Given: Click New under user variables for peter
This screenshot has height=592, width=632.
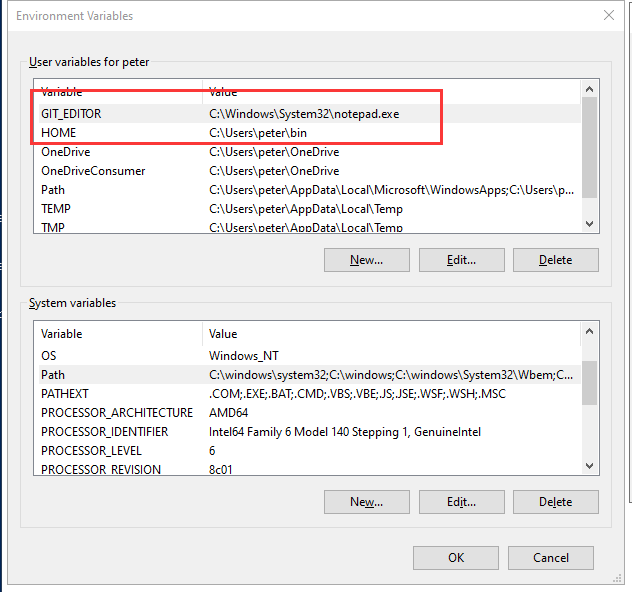Looking at the screenshot, I should (x=366, y=260).
